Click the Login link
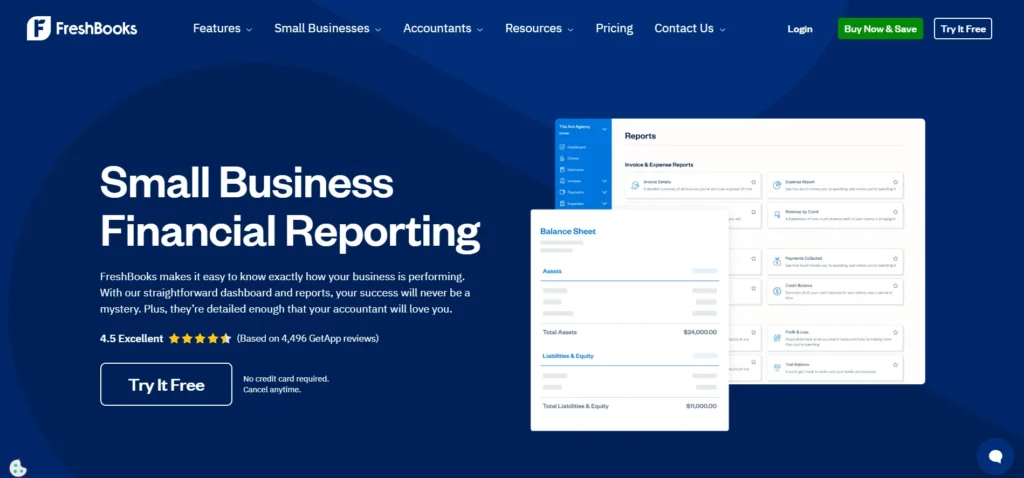Screen dimensions: 1024x478 800,29
